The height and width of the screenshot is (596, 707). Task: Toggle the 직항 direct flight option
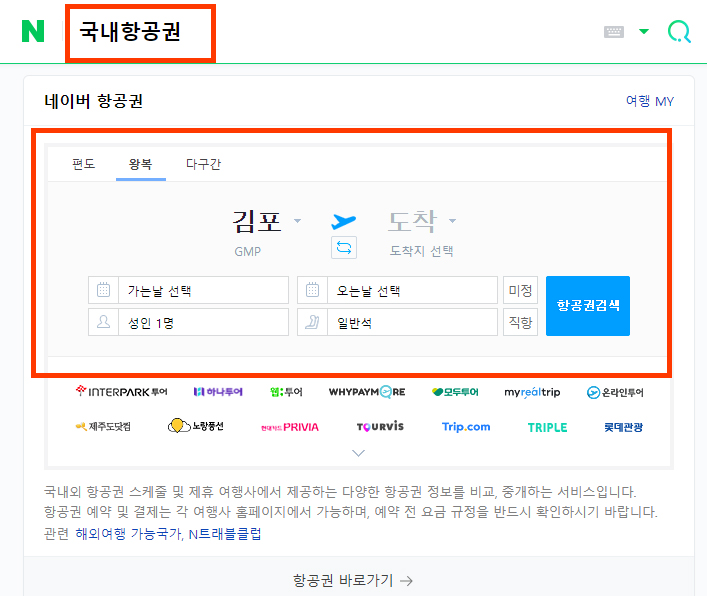coord(520,322)
